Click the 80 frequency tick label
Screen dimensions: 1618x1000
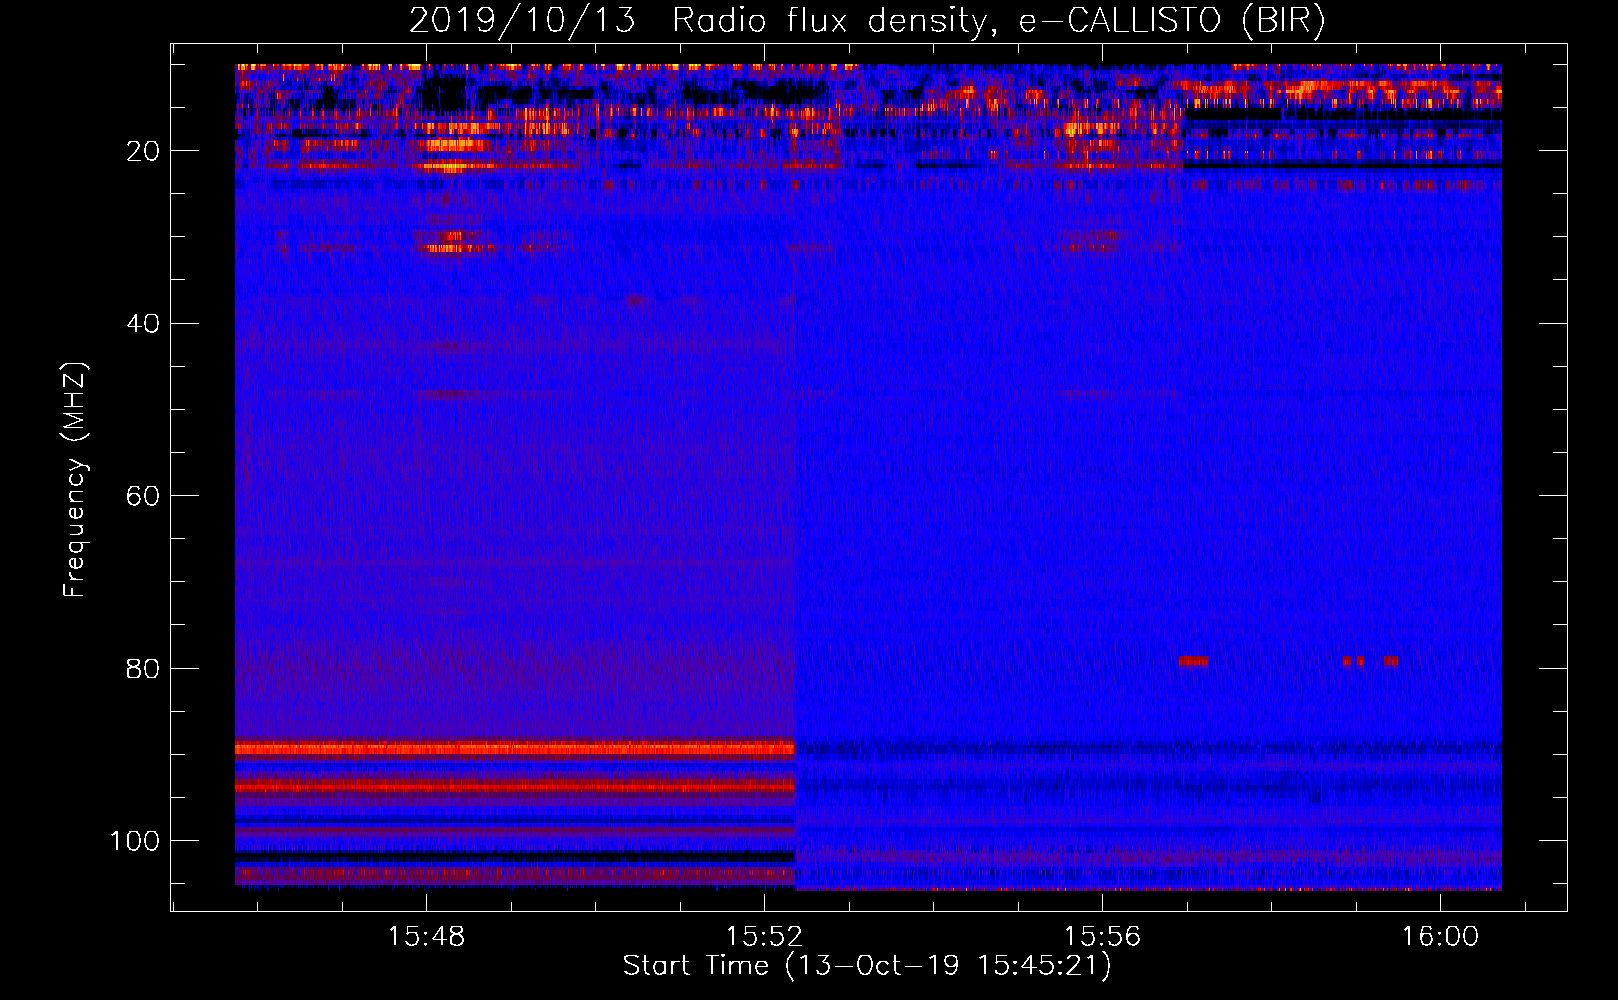[143, 668]
